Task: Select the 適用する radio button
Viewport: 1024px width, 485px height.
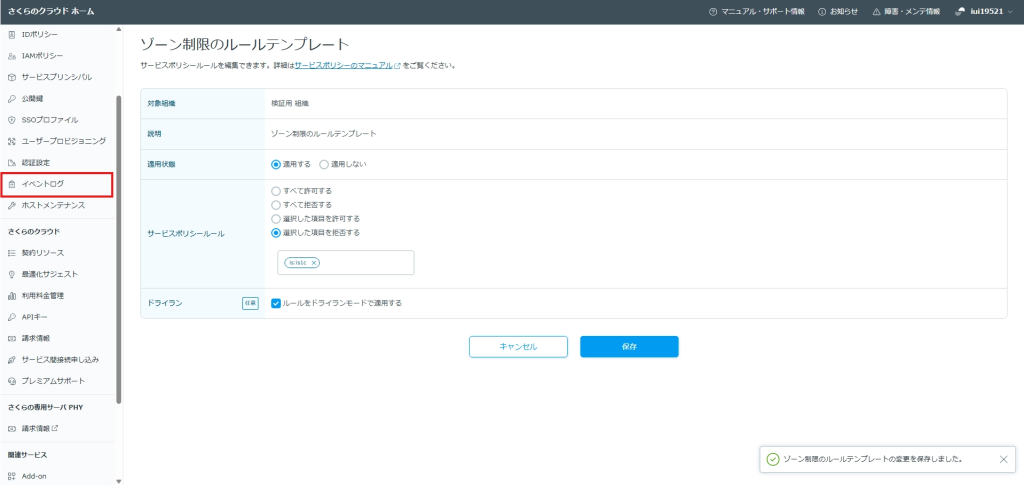Action: point(276,164)
